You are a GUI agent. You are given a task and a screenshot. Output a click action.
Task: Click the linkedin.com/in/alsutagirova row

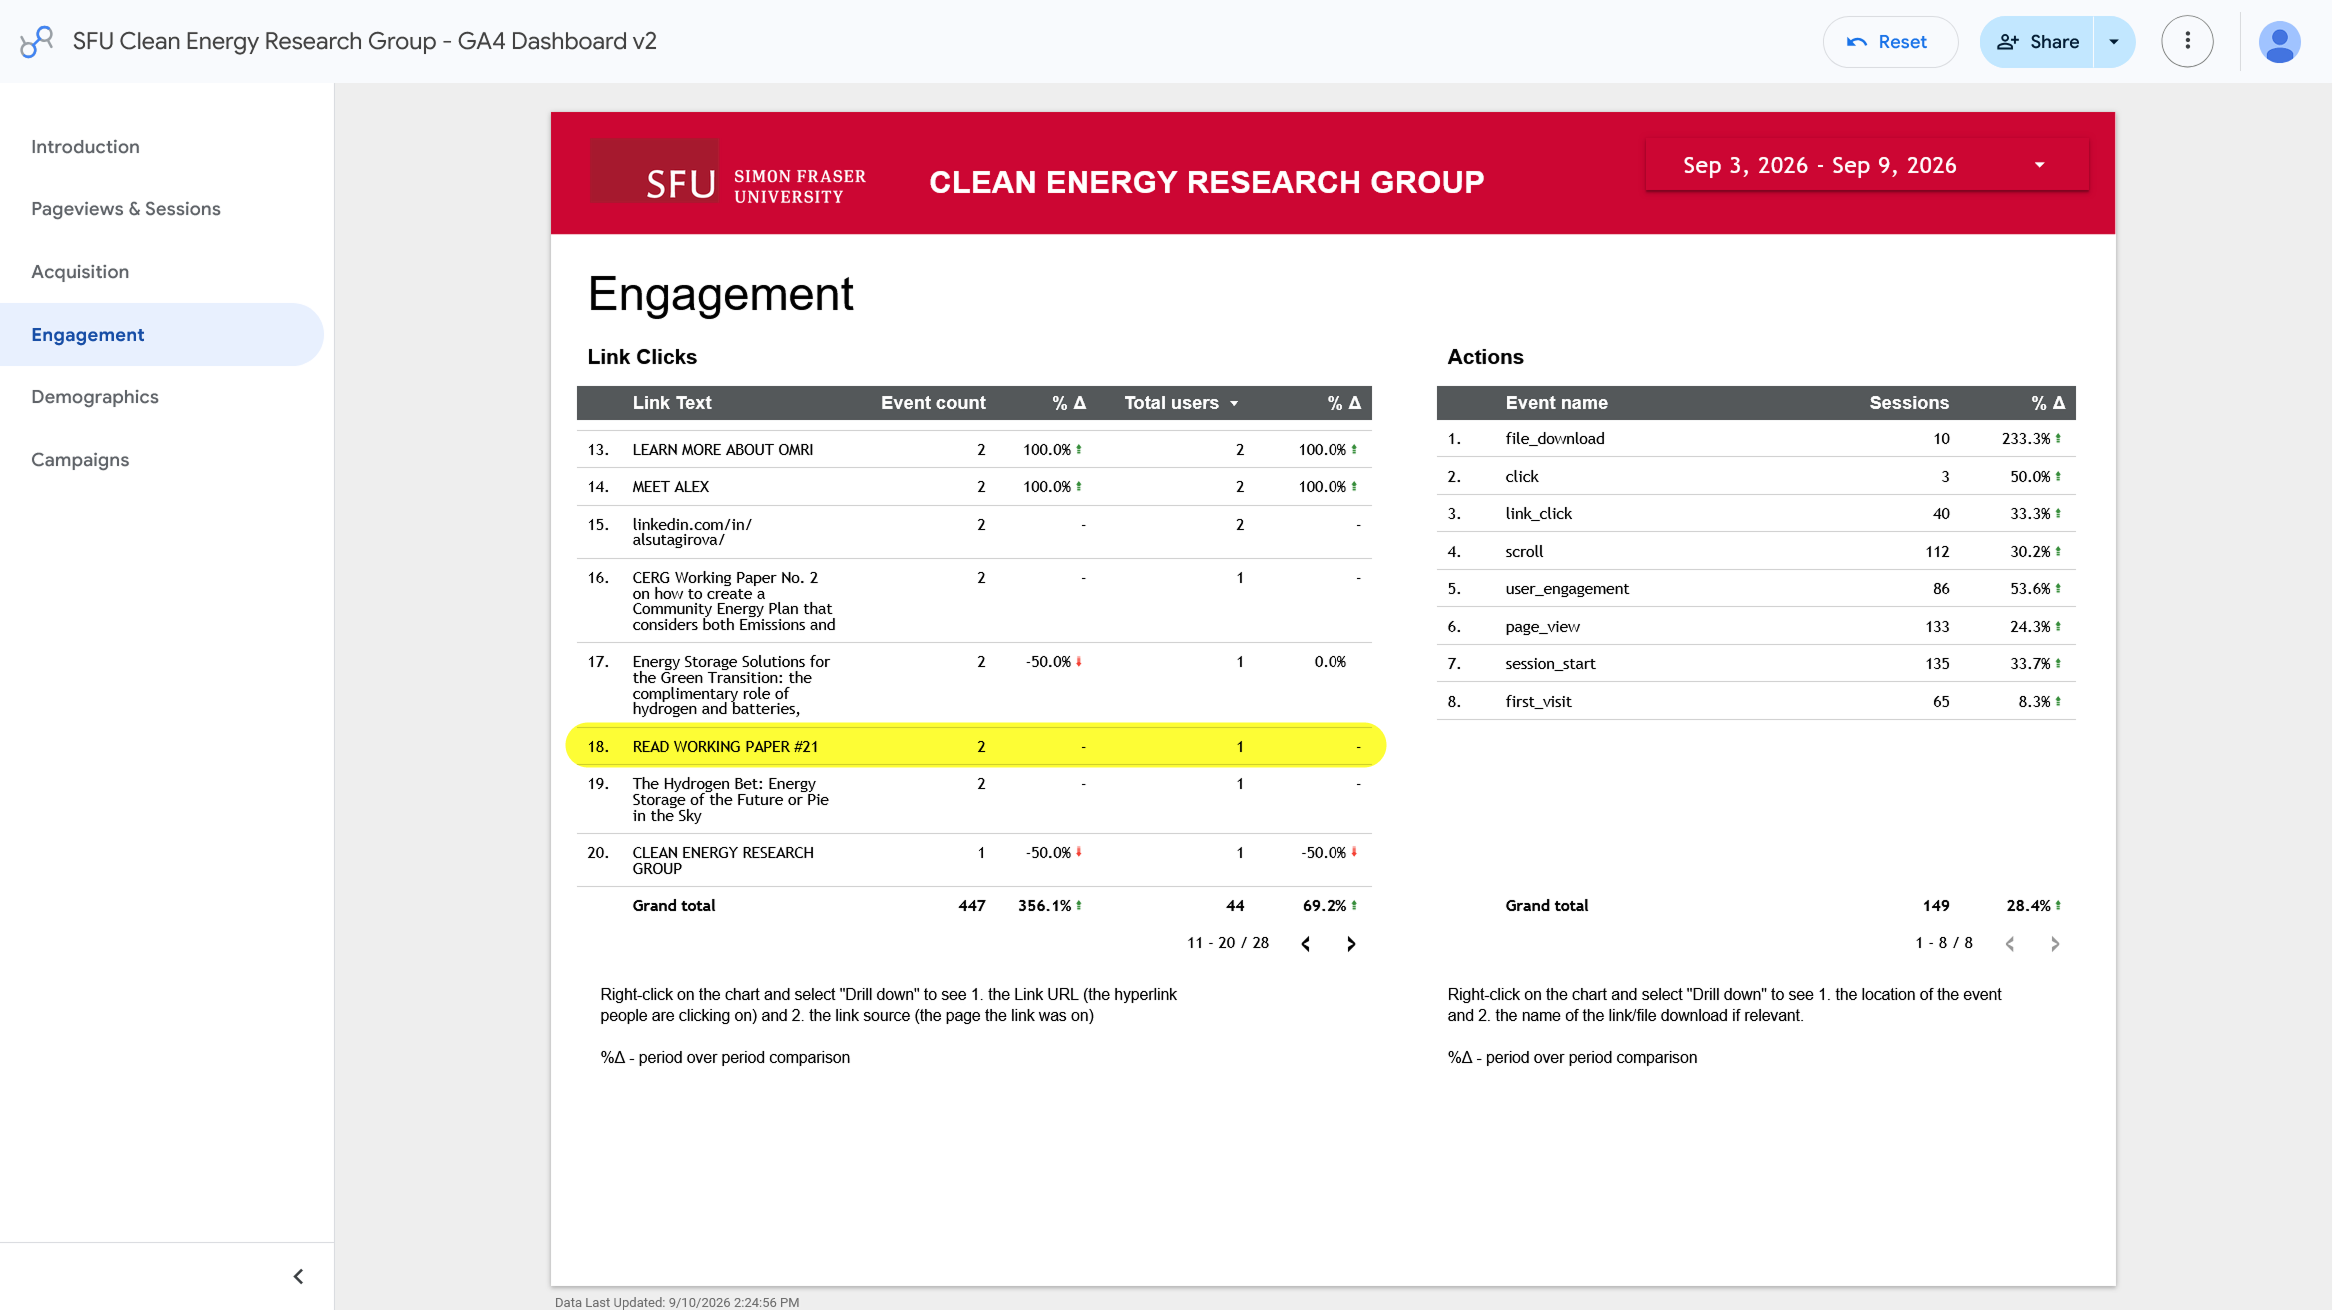(974, 532)
